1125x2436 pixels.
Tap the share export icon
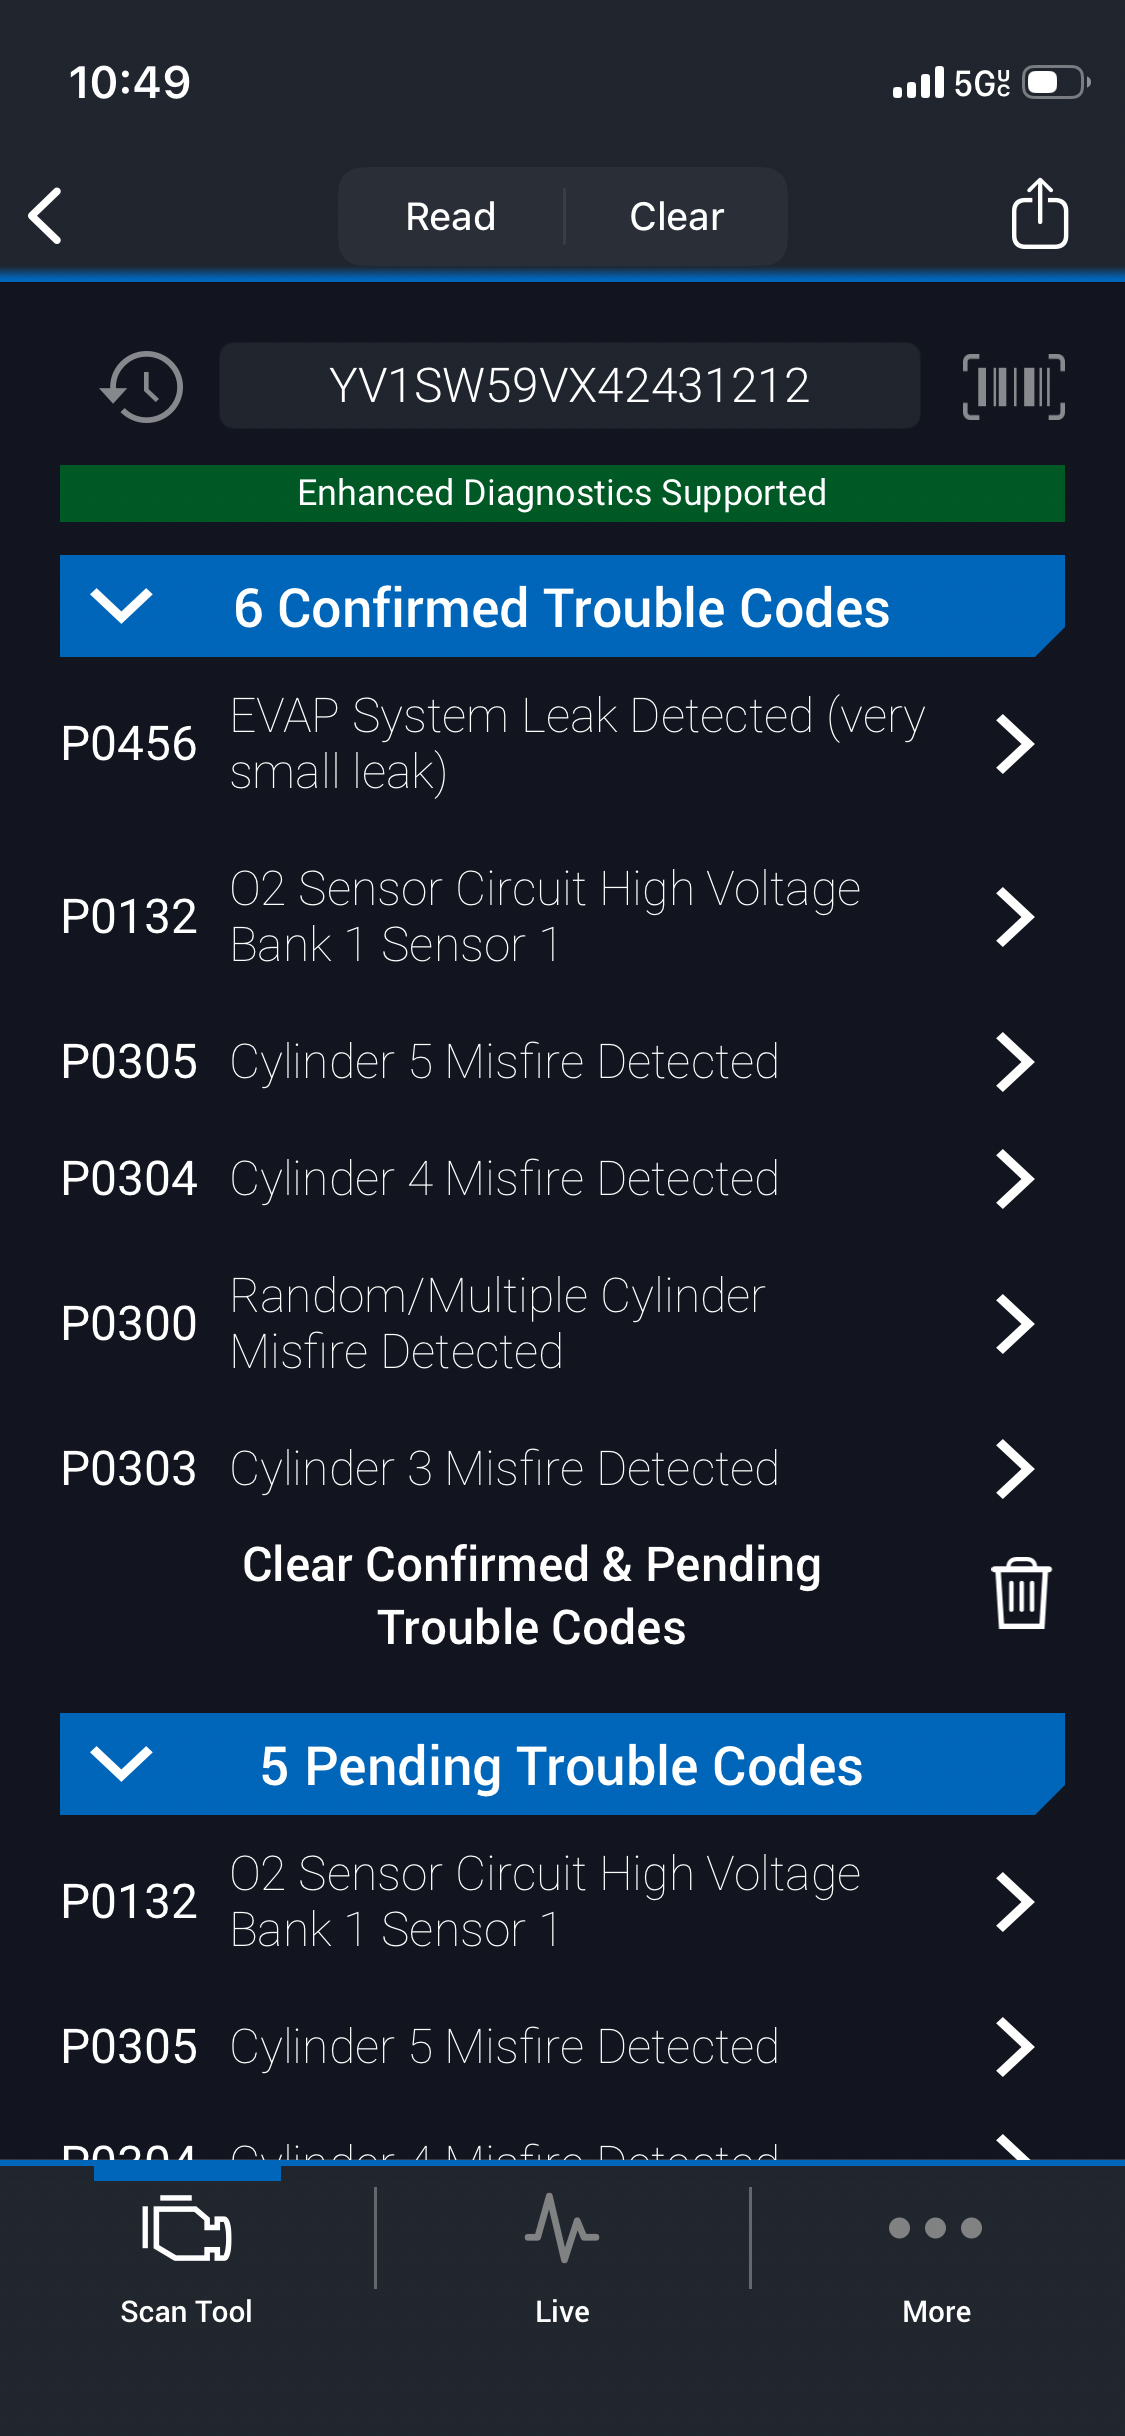coord(1039,214)
